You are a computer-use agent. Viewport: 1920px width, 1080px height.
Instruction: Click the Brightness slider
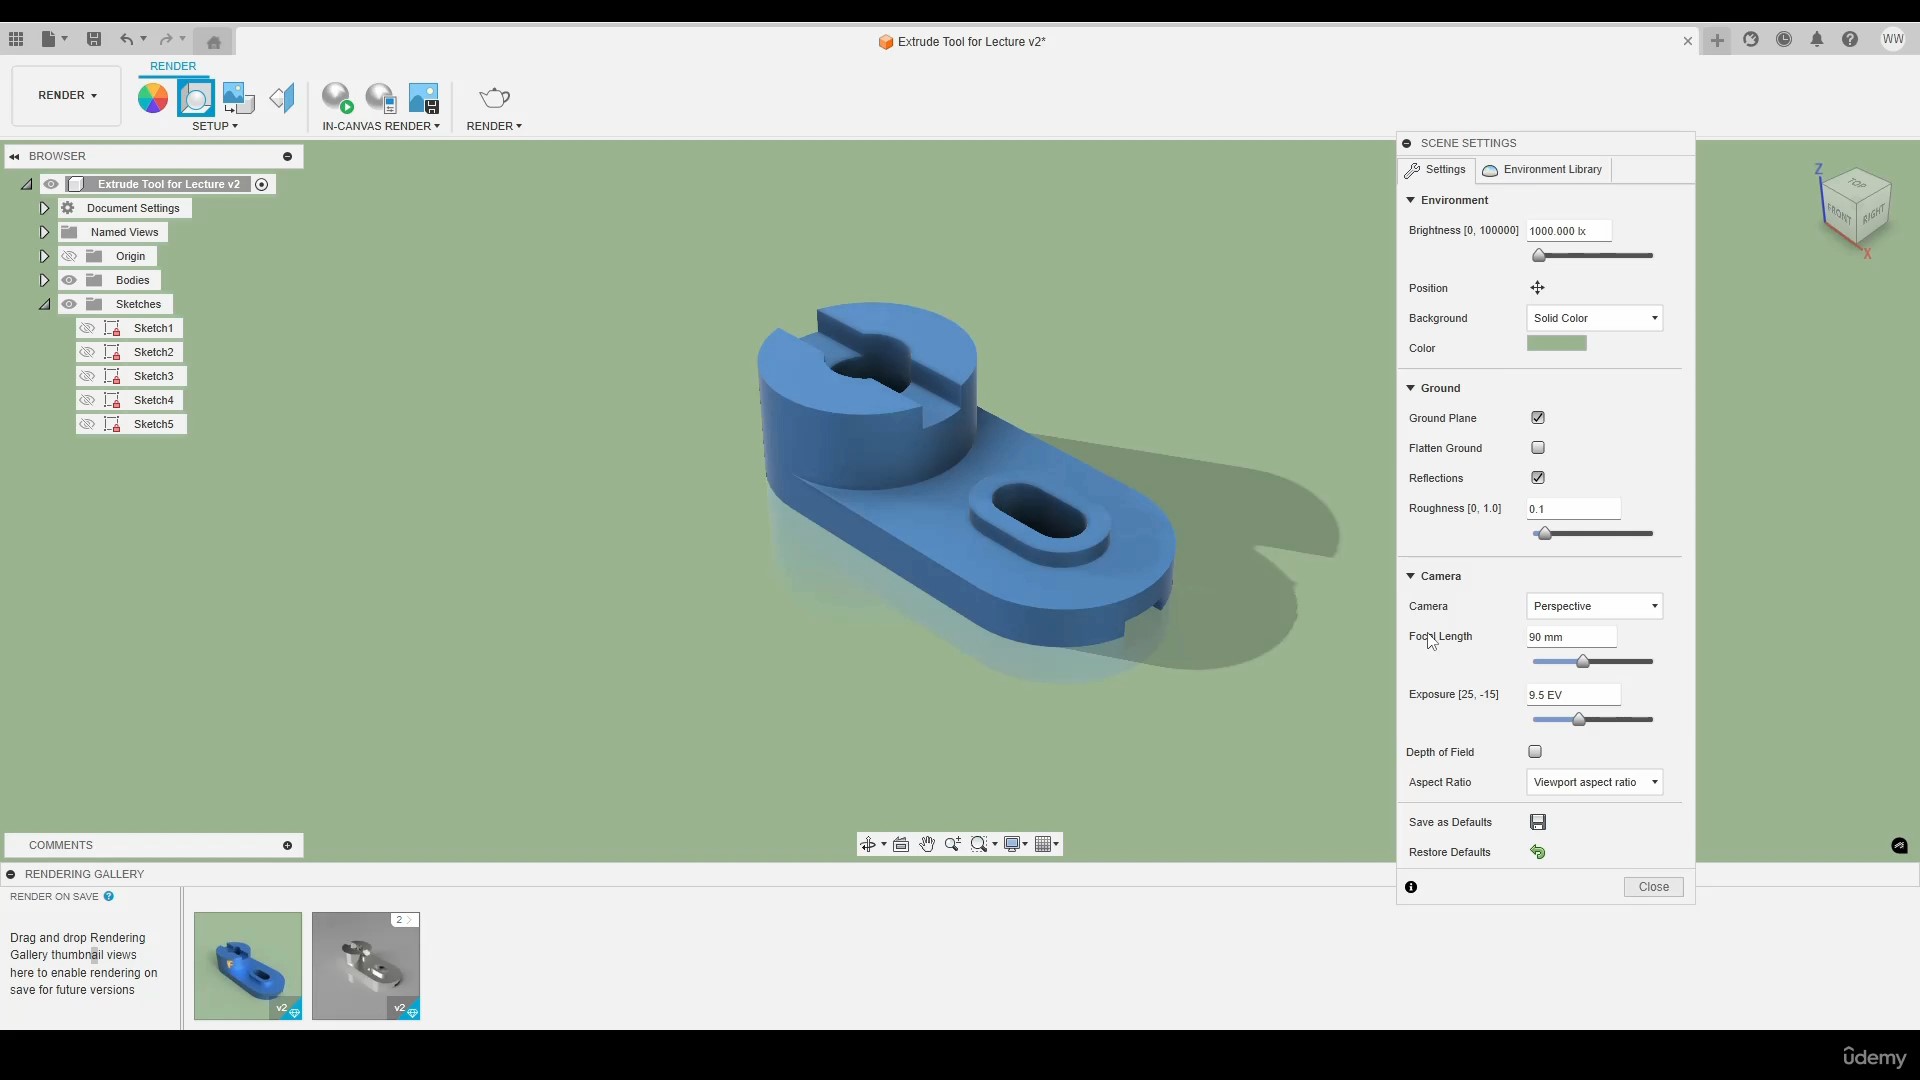[x=1592, y=256]
